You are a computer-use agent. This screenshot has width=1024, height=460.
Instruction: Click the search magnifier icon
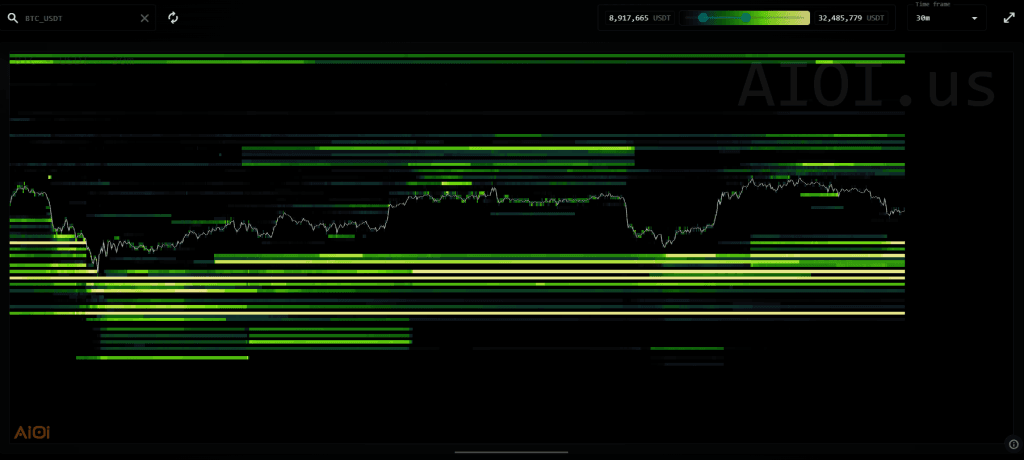click(14, 18)
